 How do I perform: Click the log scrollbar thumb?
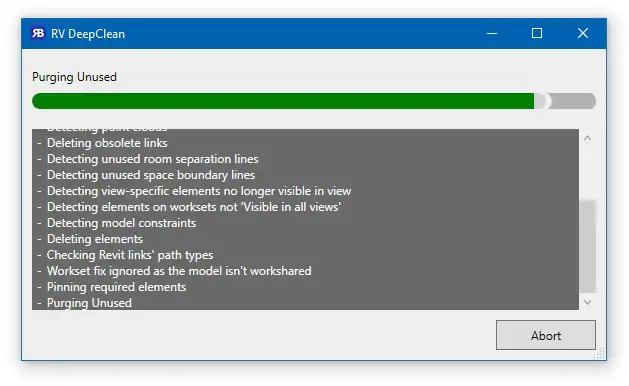pos(587,246)
